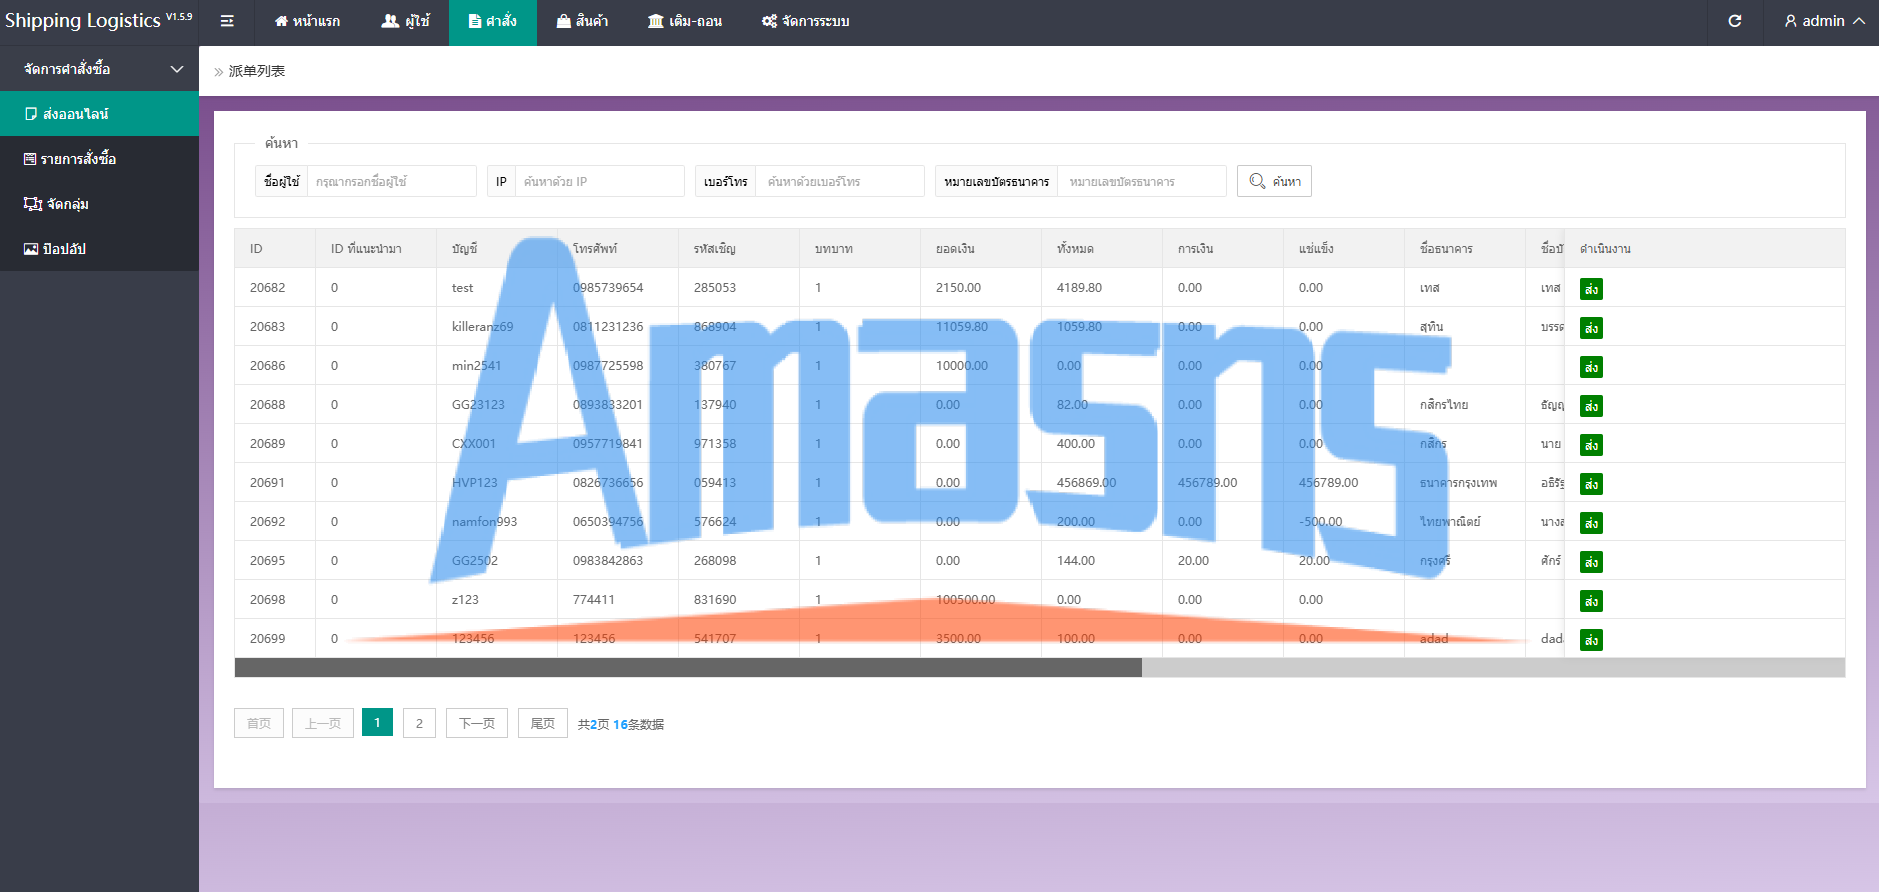Go to pagination page 2
The width and height of the screenshot is (1879, 892).
pos(419,723)
